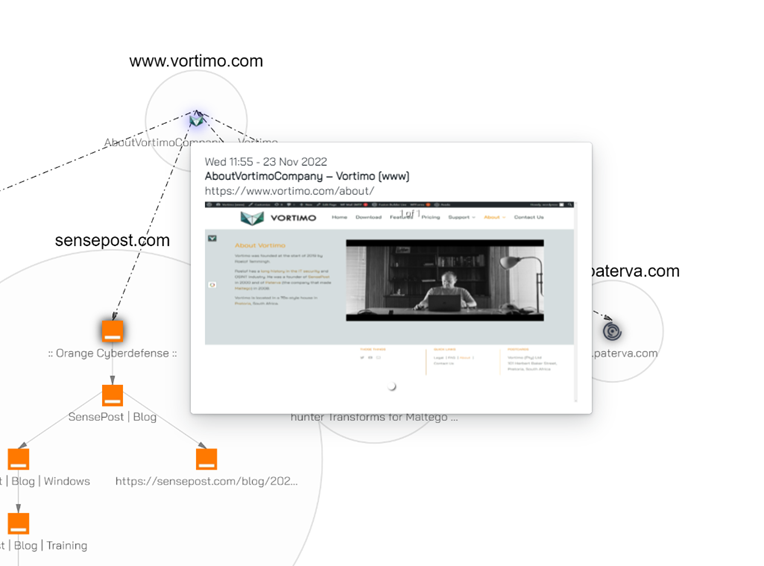The width and height of the screenshot is (764, 566).
Task: Select the Vortimo node icon under www.vortimo.com
Action: tap(197, 119)
